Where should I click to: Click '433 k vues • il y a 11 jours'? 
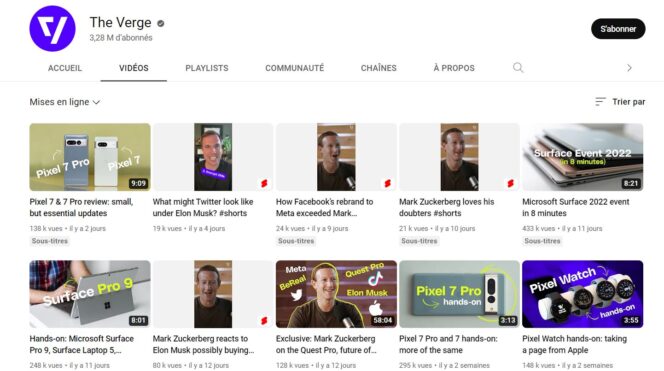(x=562, y=228)
